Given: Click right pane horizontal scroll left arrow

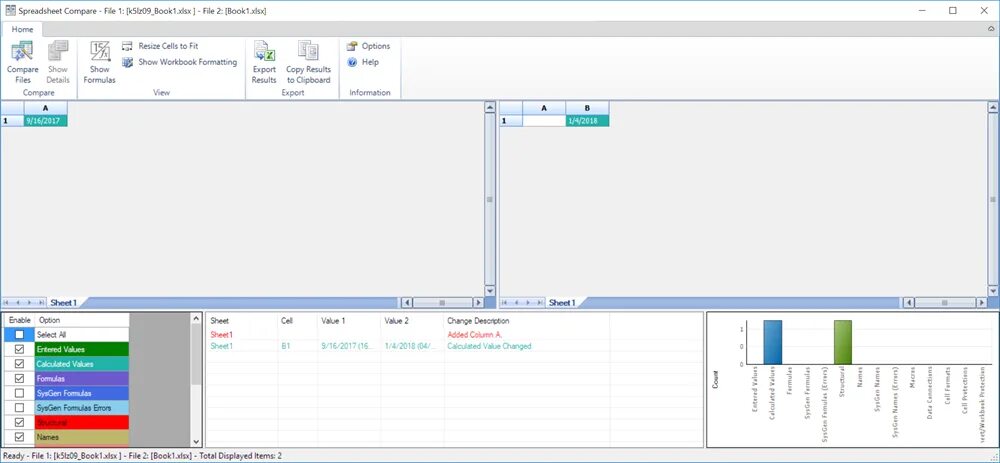Looking at the screenshot, I should 910,303.
